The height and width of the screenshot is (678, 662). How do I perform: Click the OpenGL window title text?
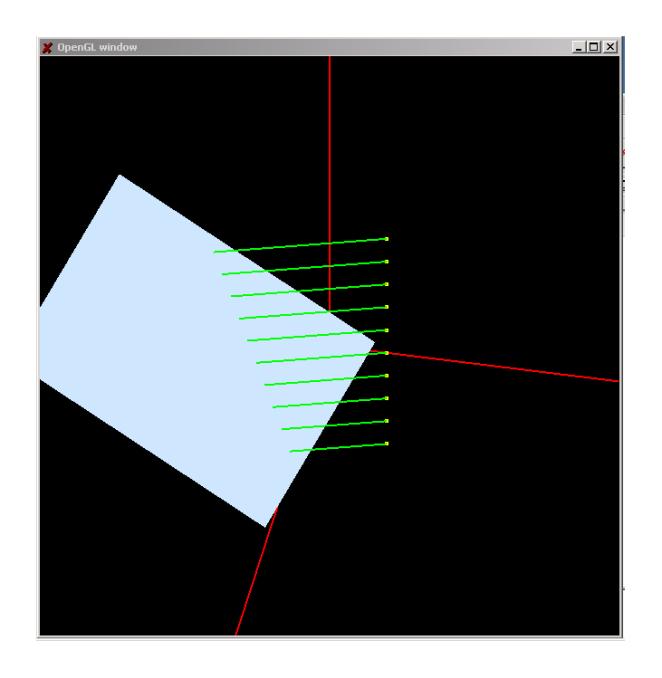(x=97, y=47)
